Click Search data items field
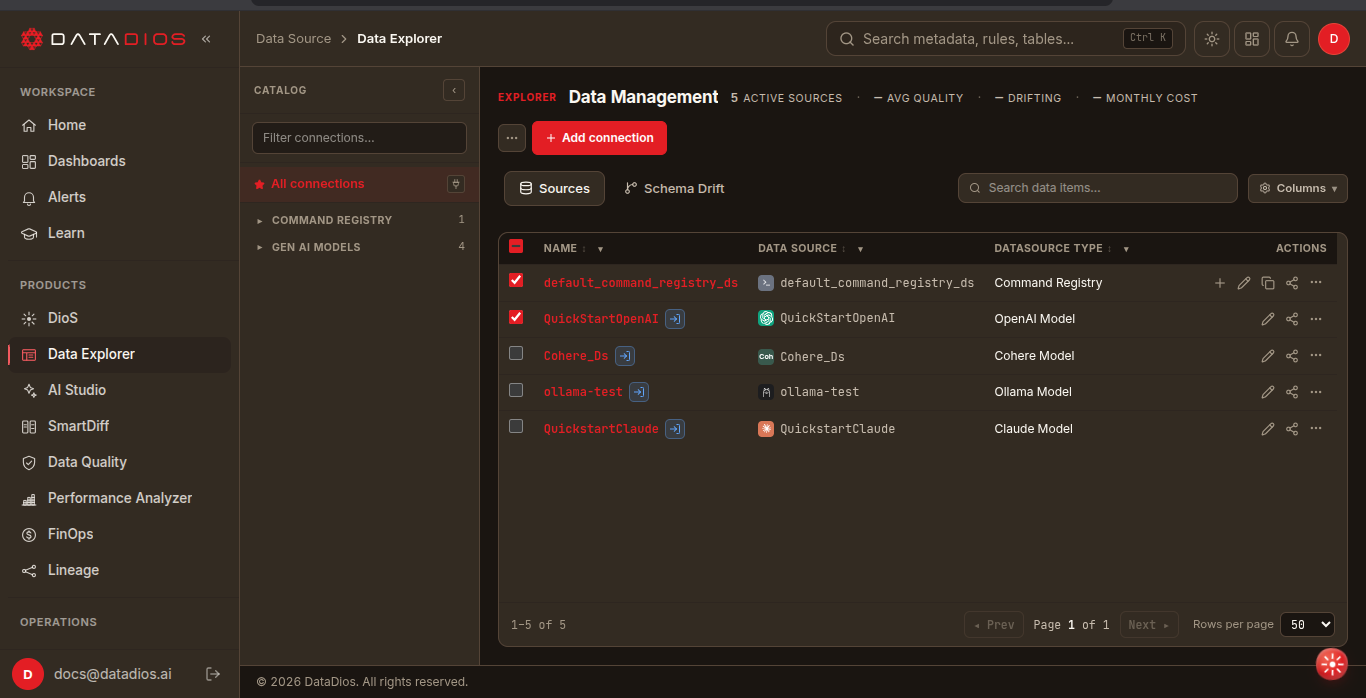The height and width of the screenshot is (698, 1366). (1098, 188)
